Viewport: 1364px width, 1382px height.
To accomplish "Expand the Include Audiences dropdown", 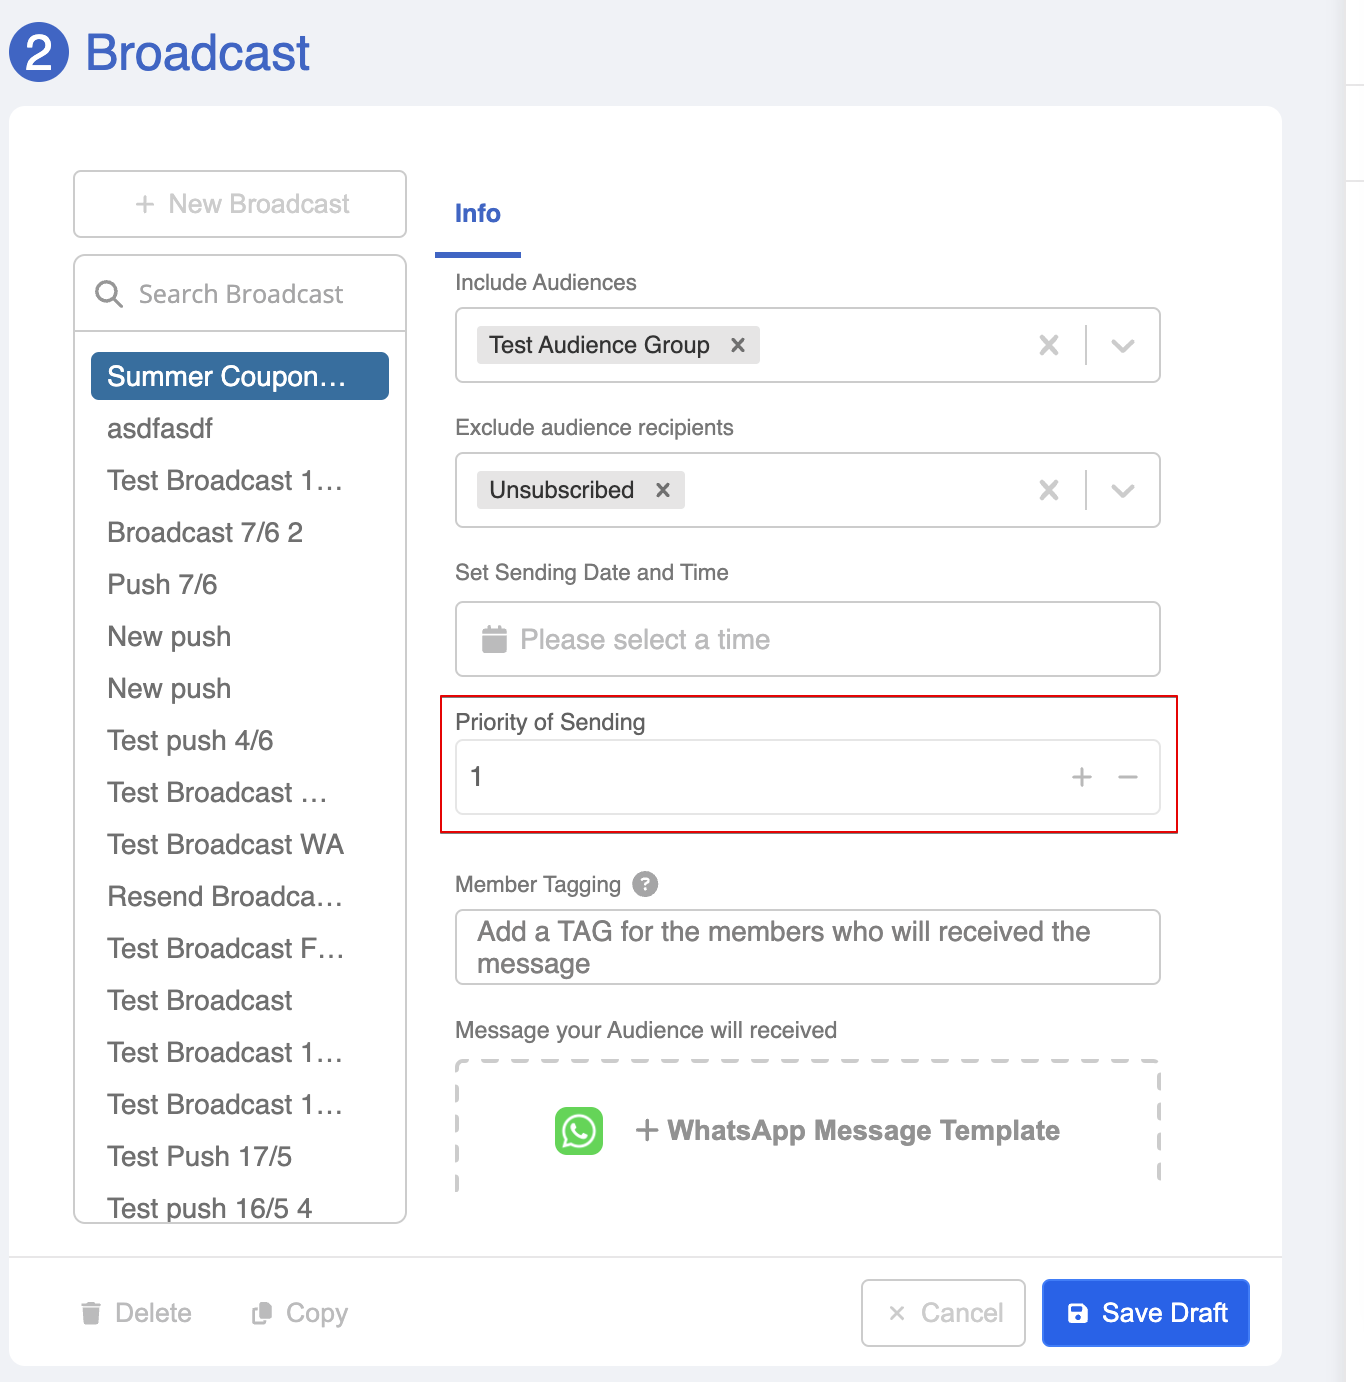I will (1123, 345).
